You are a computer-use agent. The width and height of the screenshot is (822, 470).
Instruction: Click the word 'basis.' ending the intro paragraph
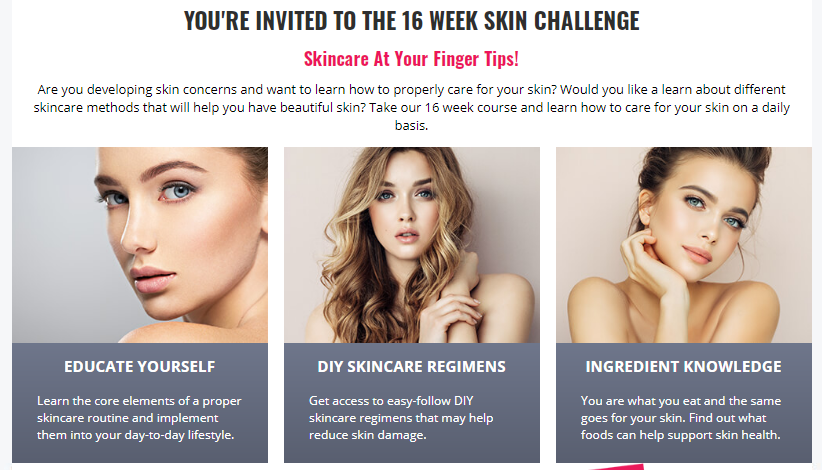pos(412,126)
